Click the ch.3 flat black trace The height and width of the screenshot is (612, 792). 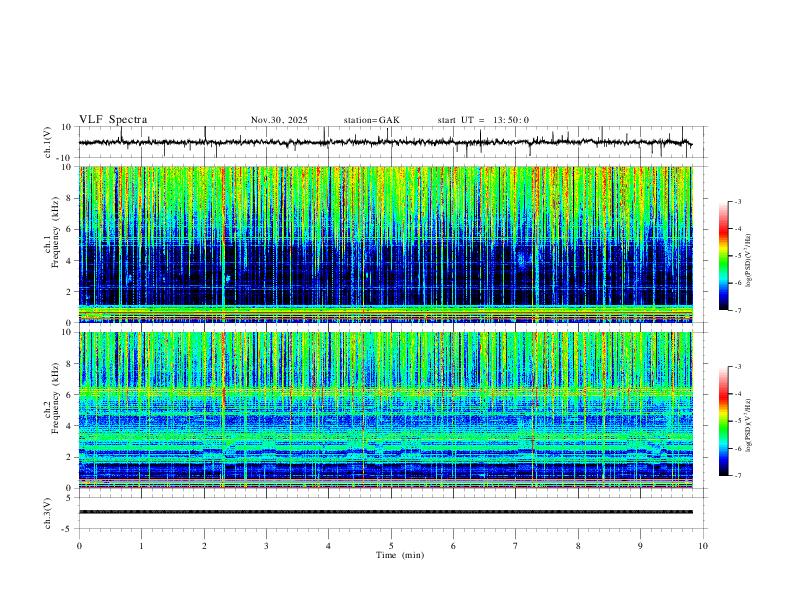(x=386, y=512)
